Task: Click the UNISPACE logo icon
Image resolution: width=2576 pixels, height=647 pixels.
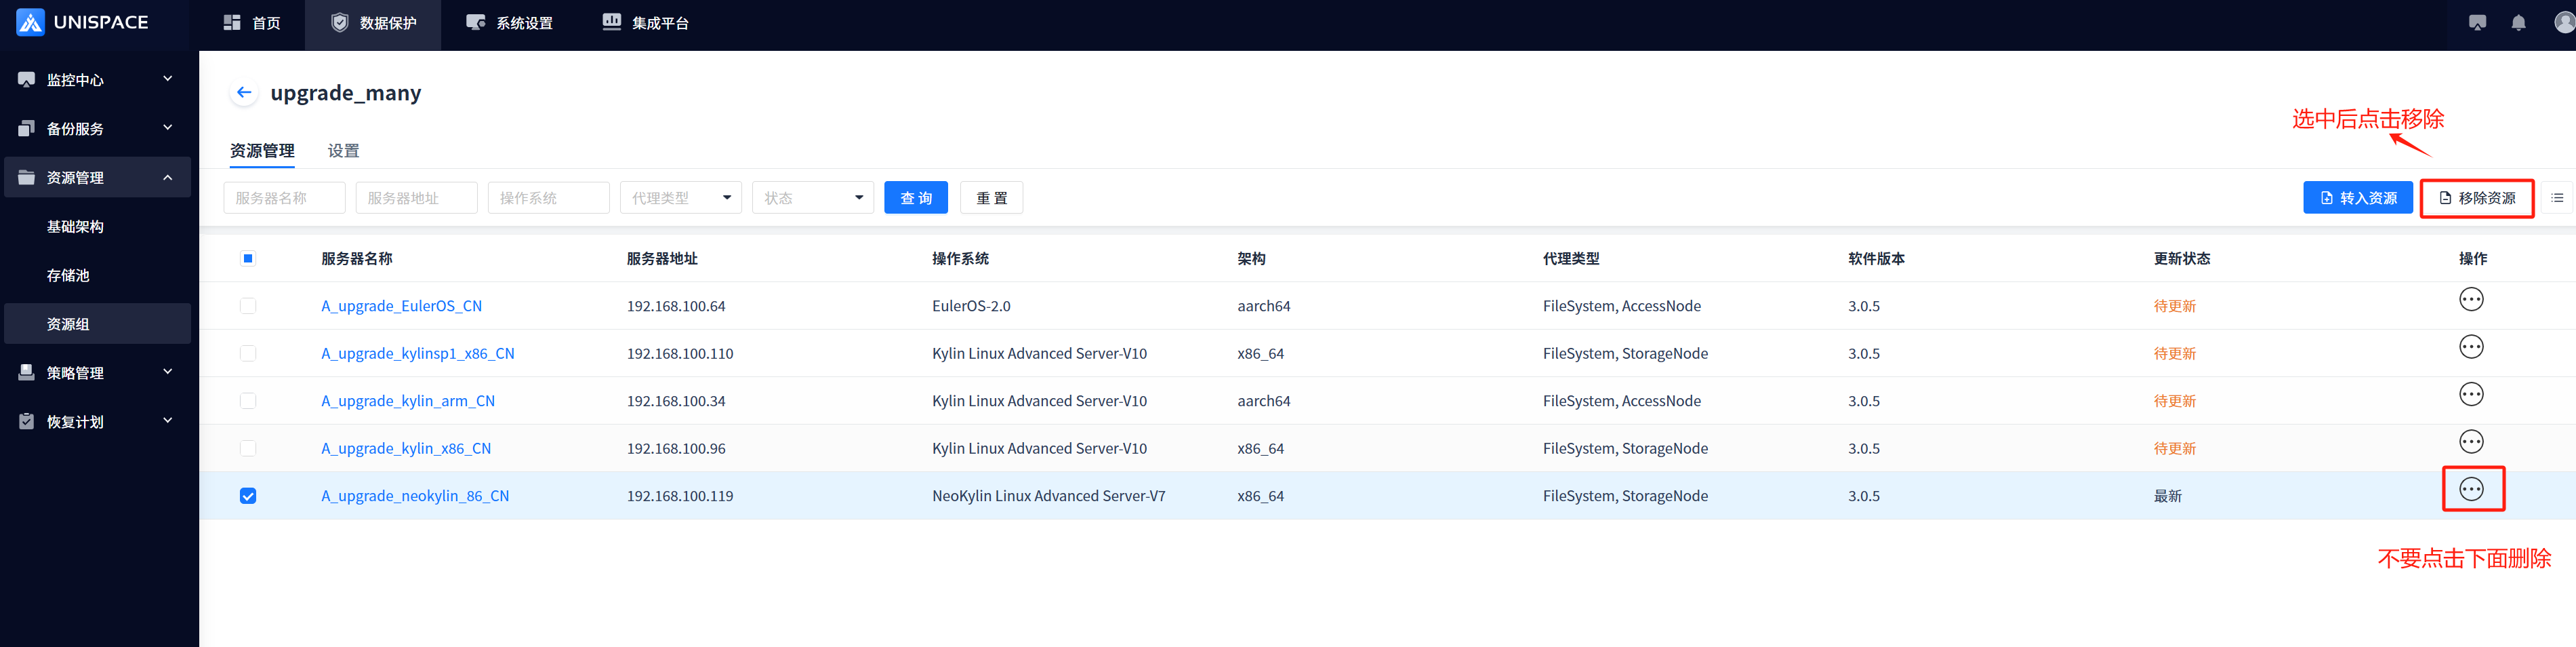Action: tap(30, 22)
